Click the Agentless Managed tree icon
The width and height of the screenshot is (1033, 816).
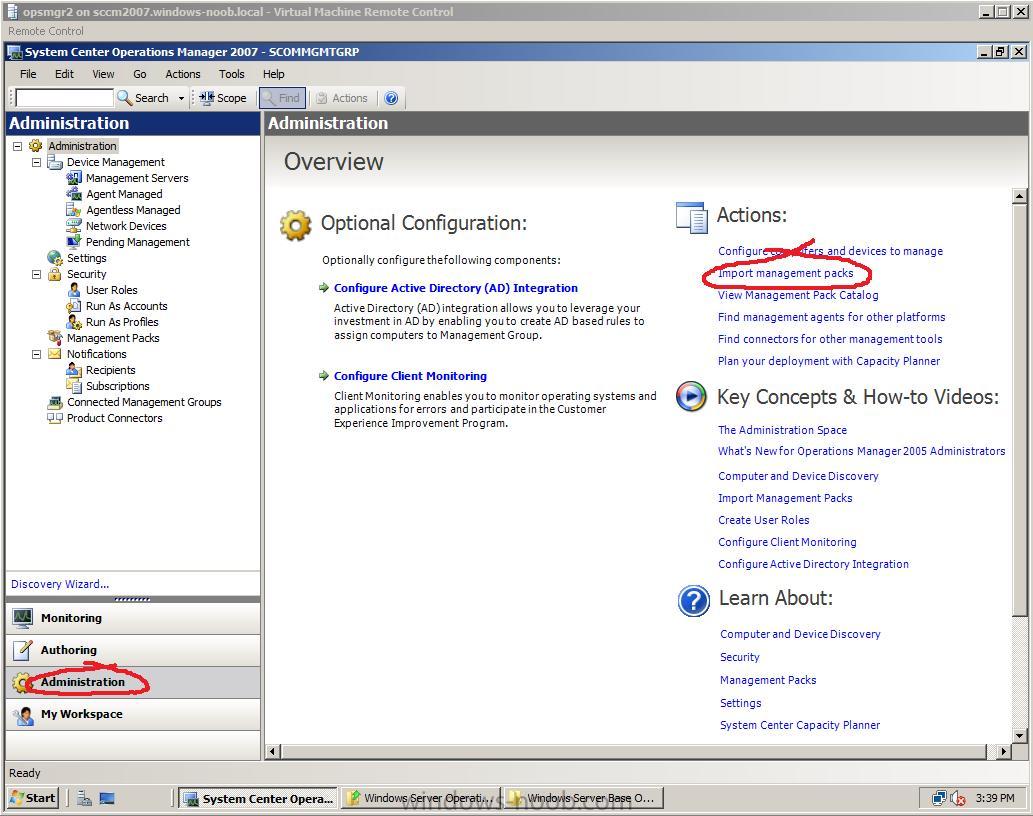click(x=74, y=209)
